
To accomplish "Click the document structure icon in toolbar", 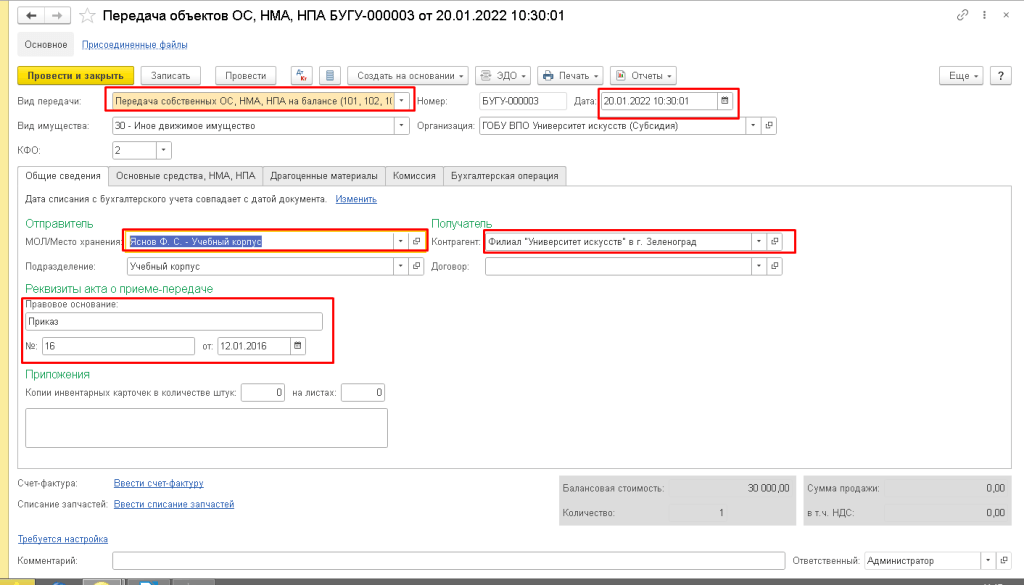I will point(332,76).
